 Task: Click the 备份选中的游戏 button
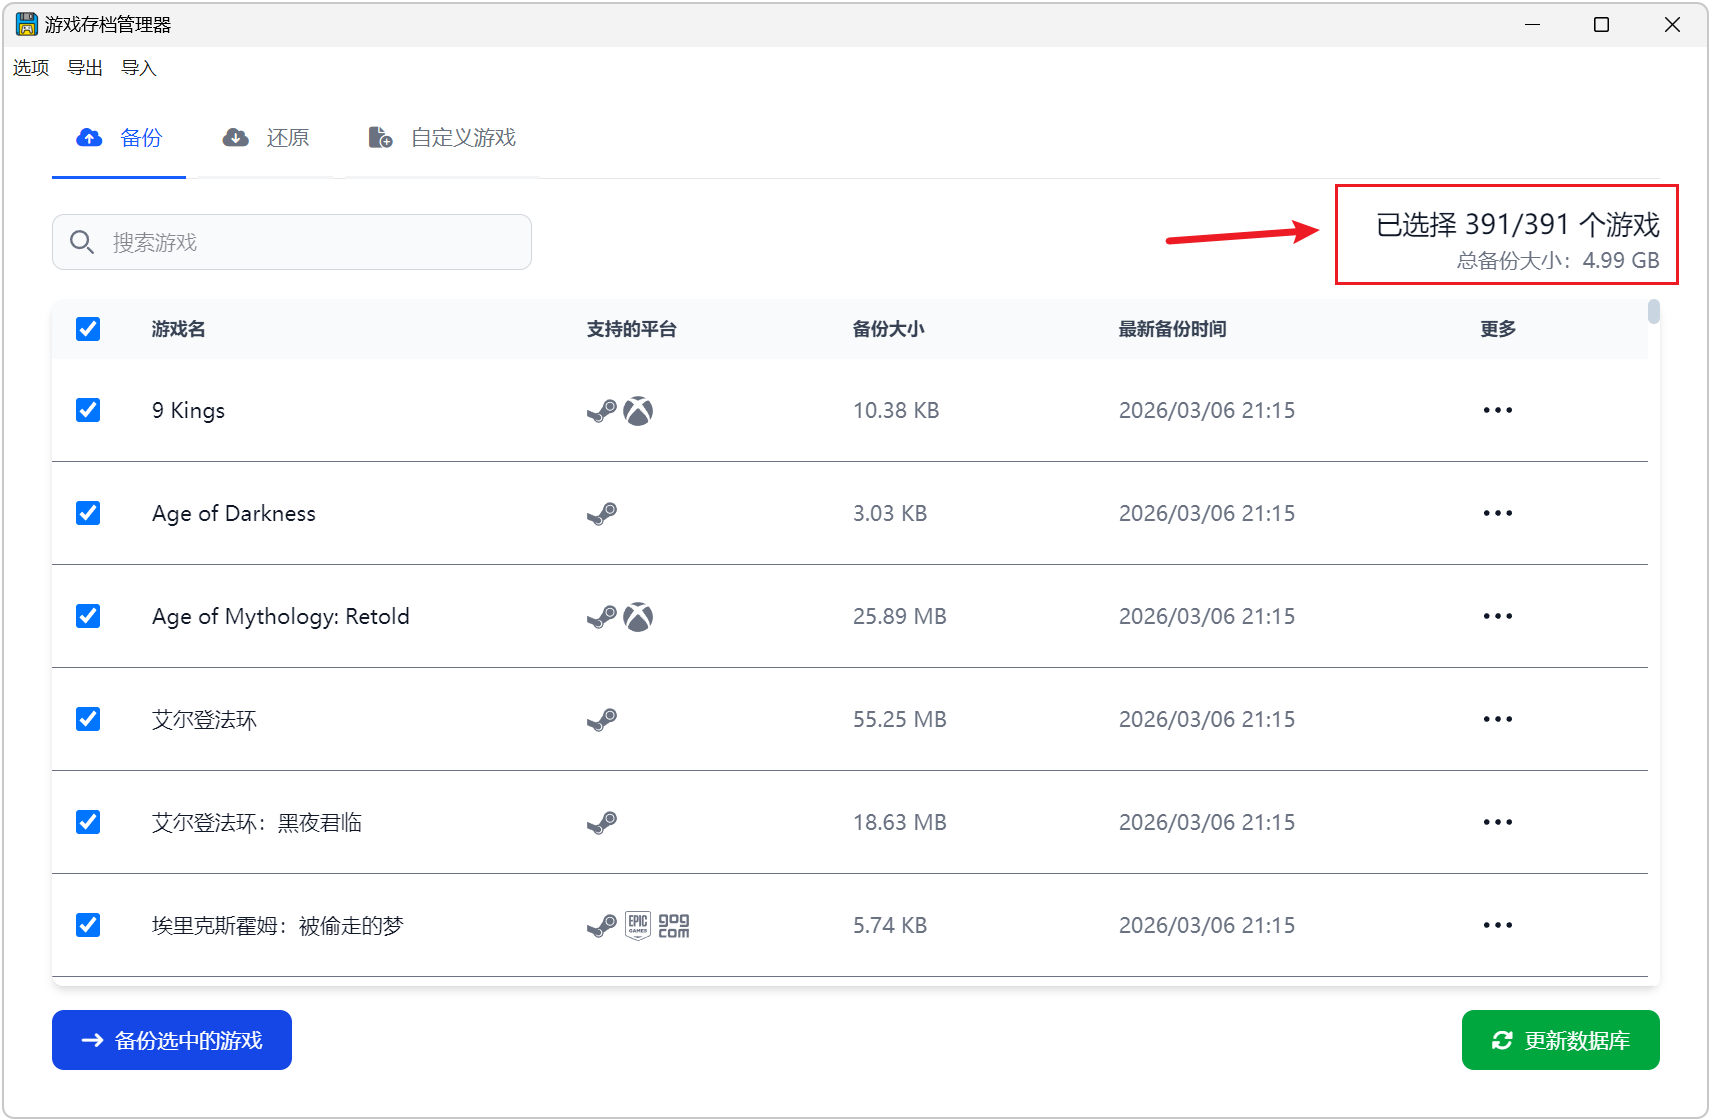[172, 1040]
